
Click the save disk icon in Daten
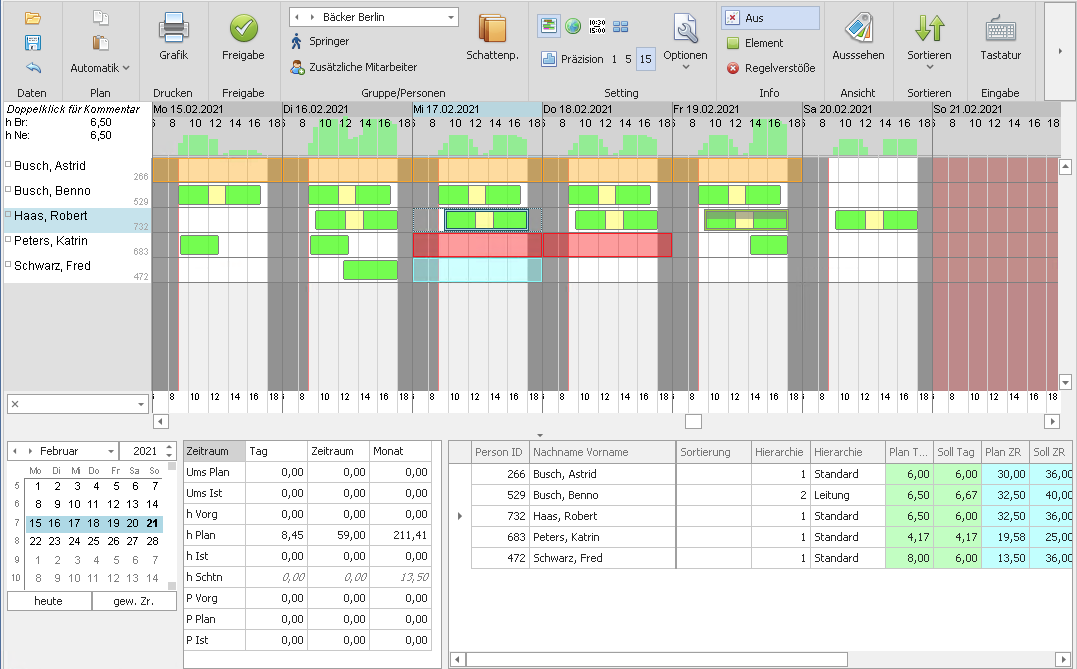(x=32, y=42)
